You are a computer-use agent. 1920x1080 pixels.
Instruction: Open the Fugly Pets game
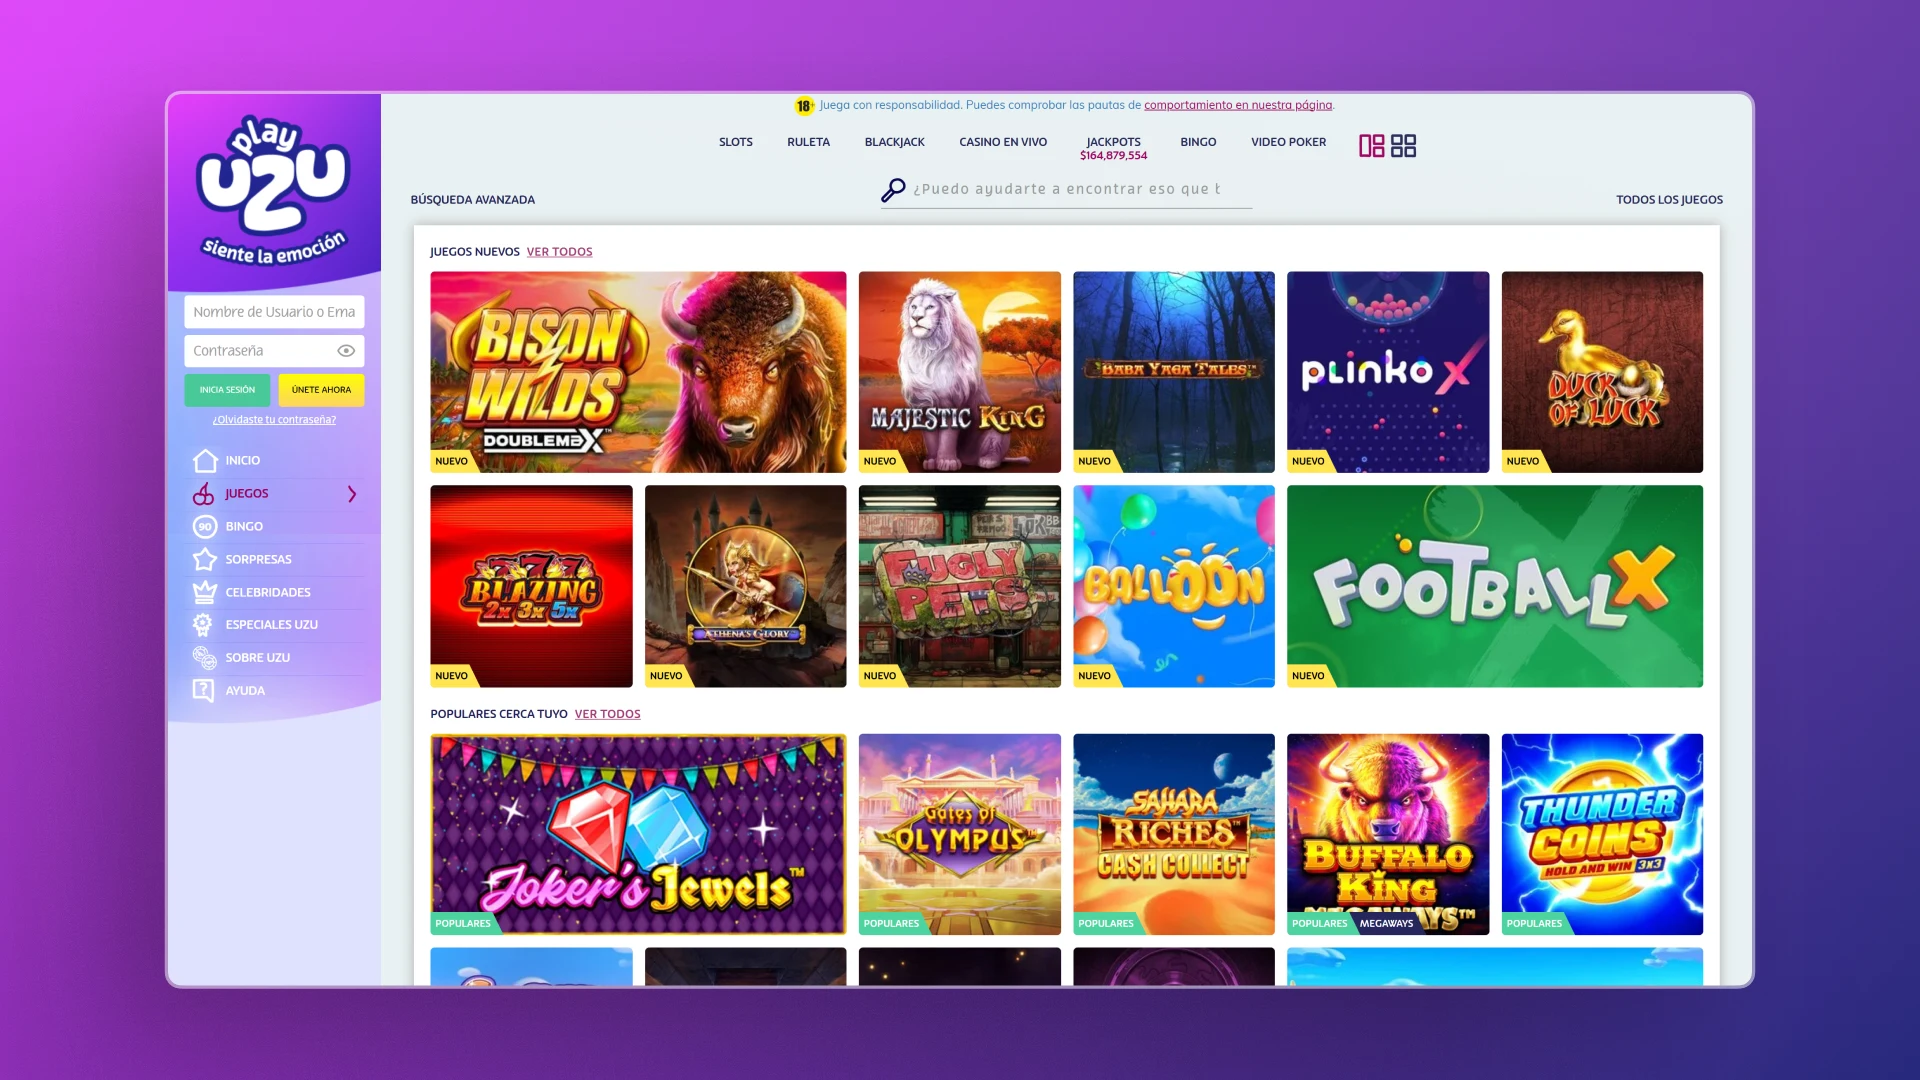tap(959, 586)
